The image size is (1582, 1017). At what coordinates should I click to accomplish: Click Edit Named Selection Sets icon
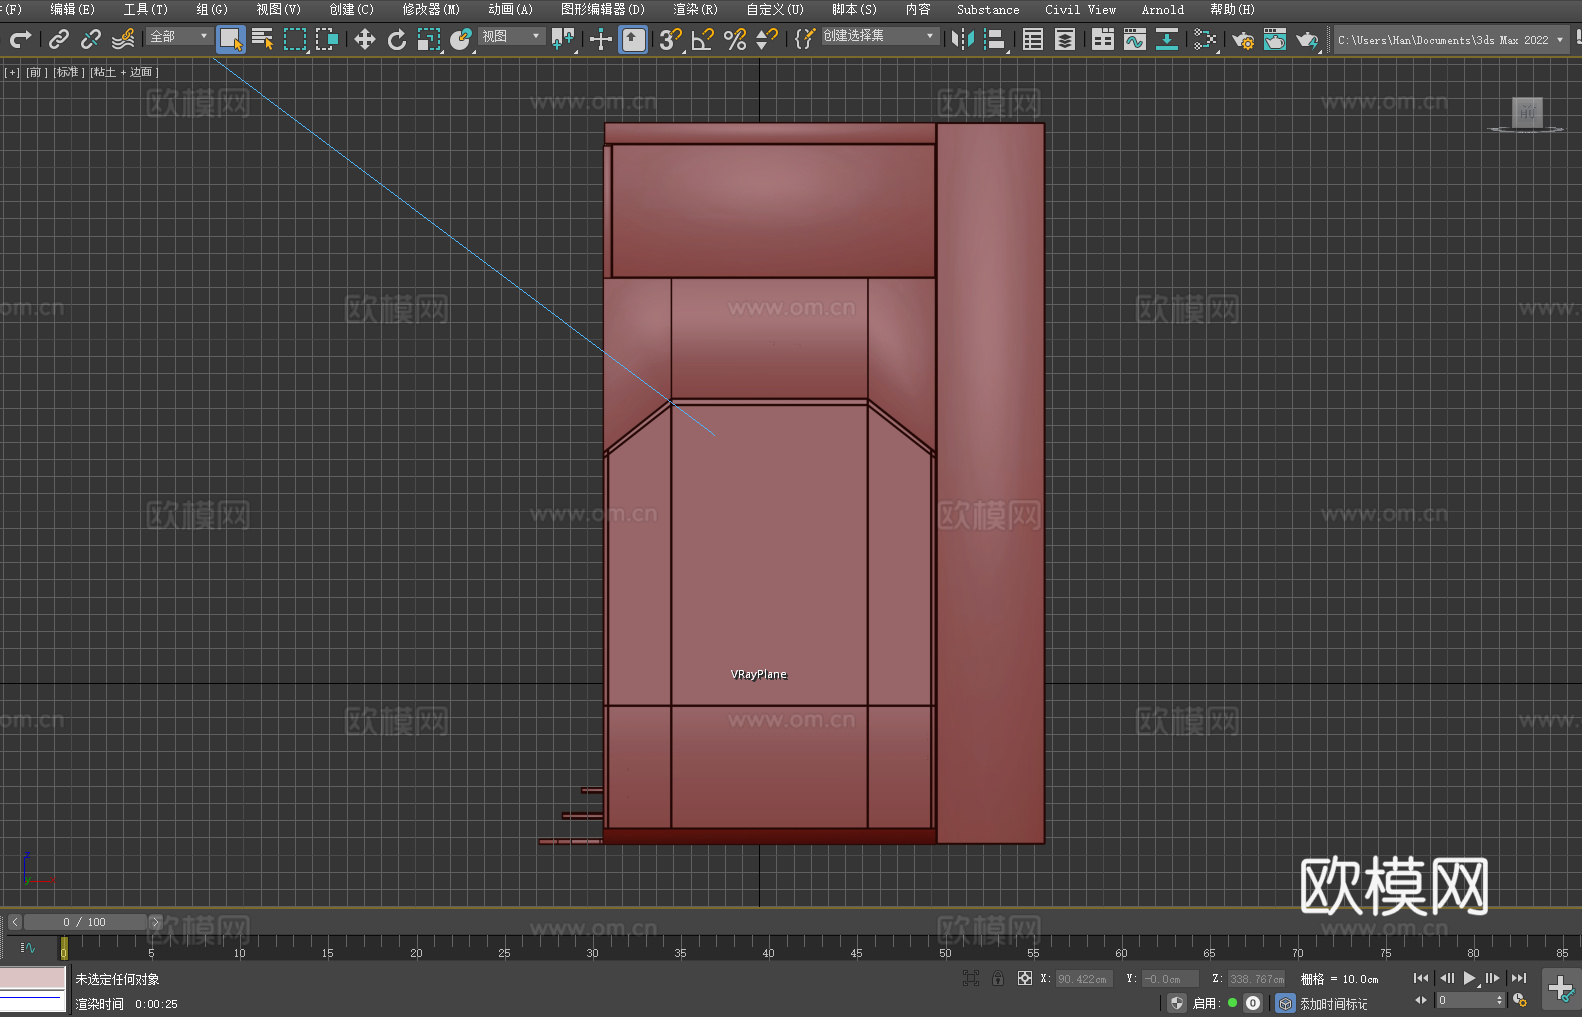[x=805, y=39]
